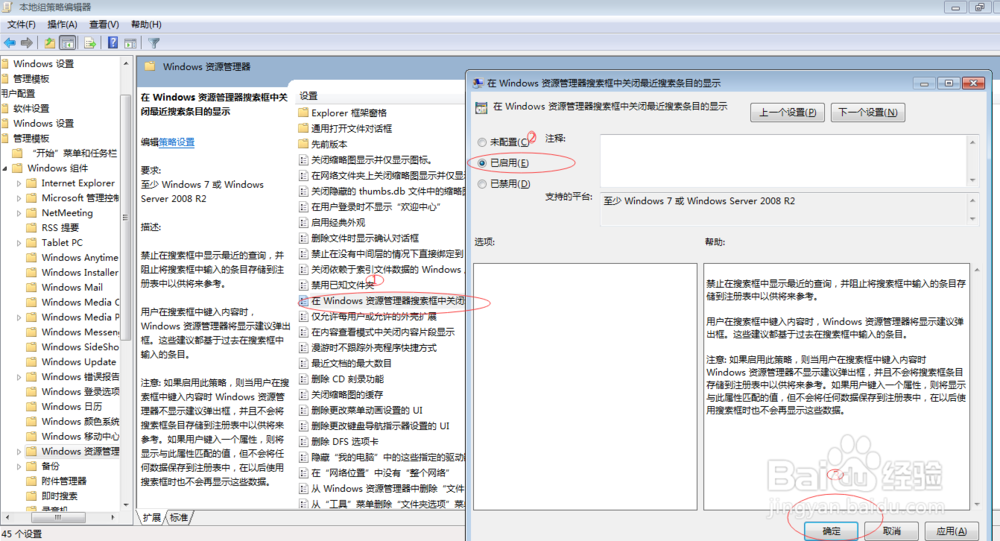Click the policy icon beside 漫游时不跟踪外壳程序快捷方式

pyautogui.click(x=304, y=347)
